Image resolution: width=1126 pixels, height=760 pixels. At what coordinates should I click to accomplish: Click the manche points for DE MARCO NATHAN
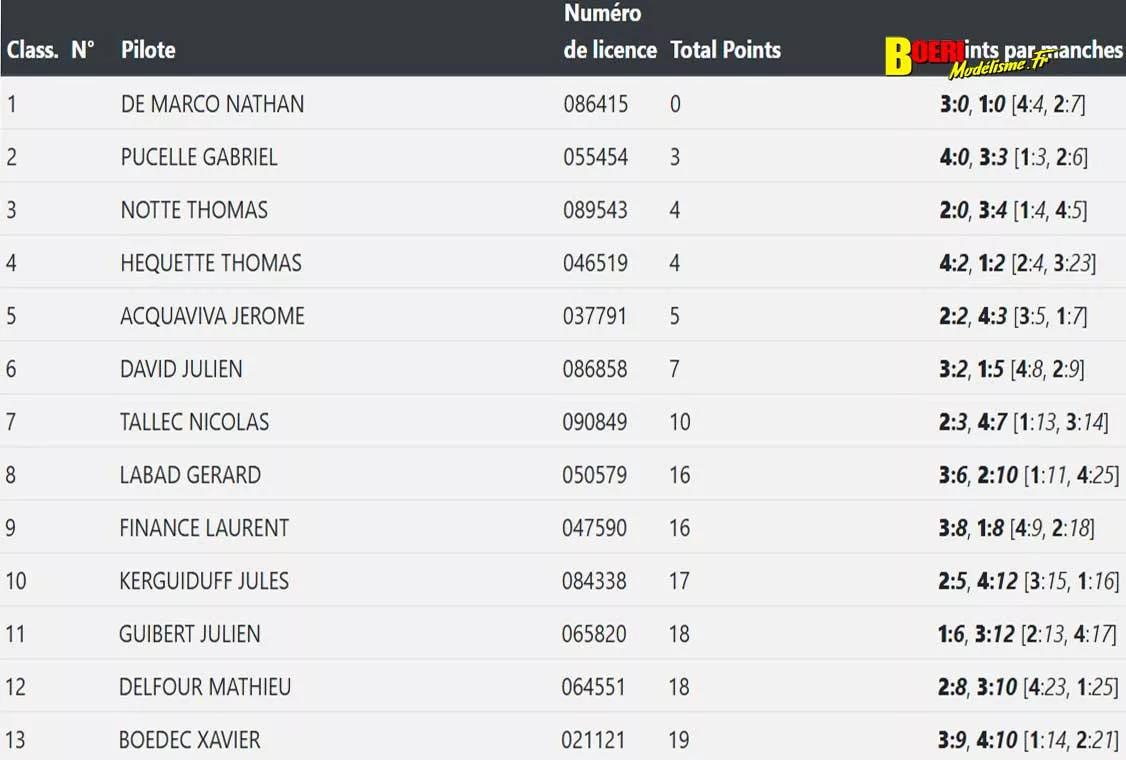point(1012,104)
